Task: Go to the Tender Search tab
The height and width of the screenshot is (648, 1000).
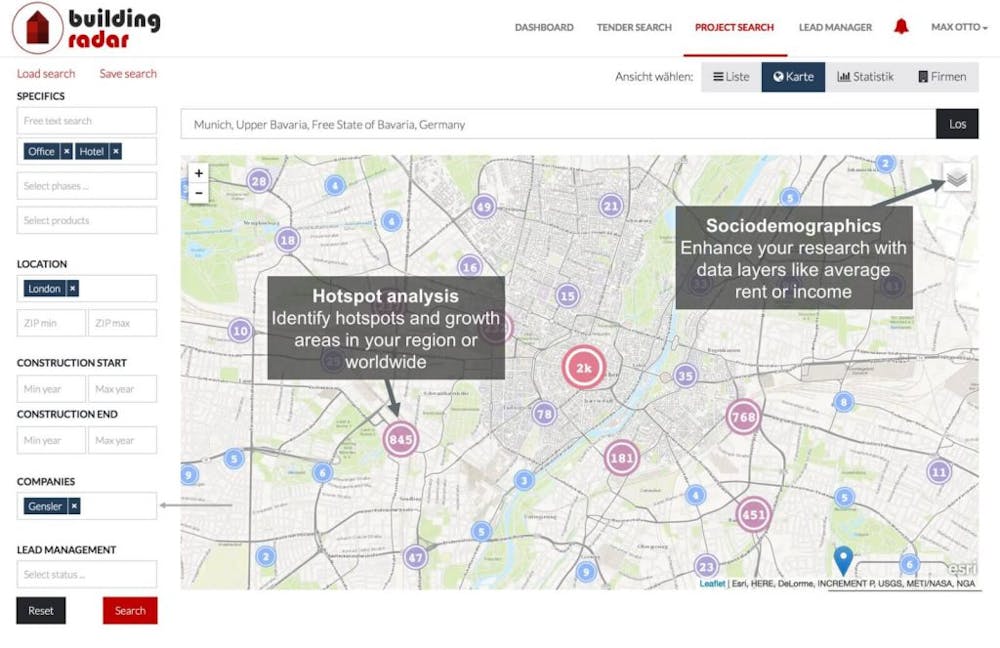Action: coord(634,27)
